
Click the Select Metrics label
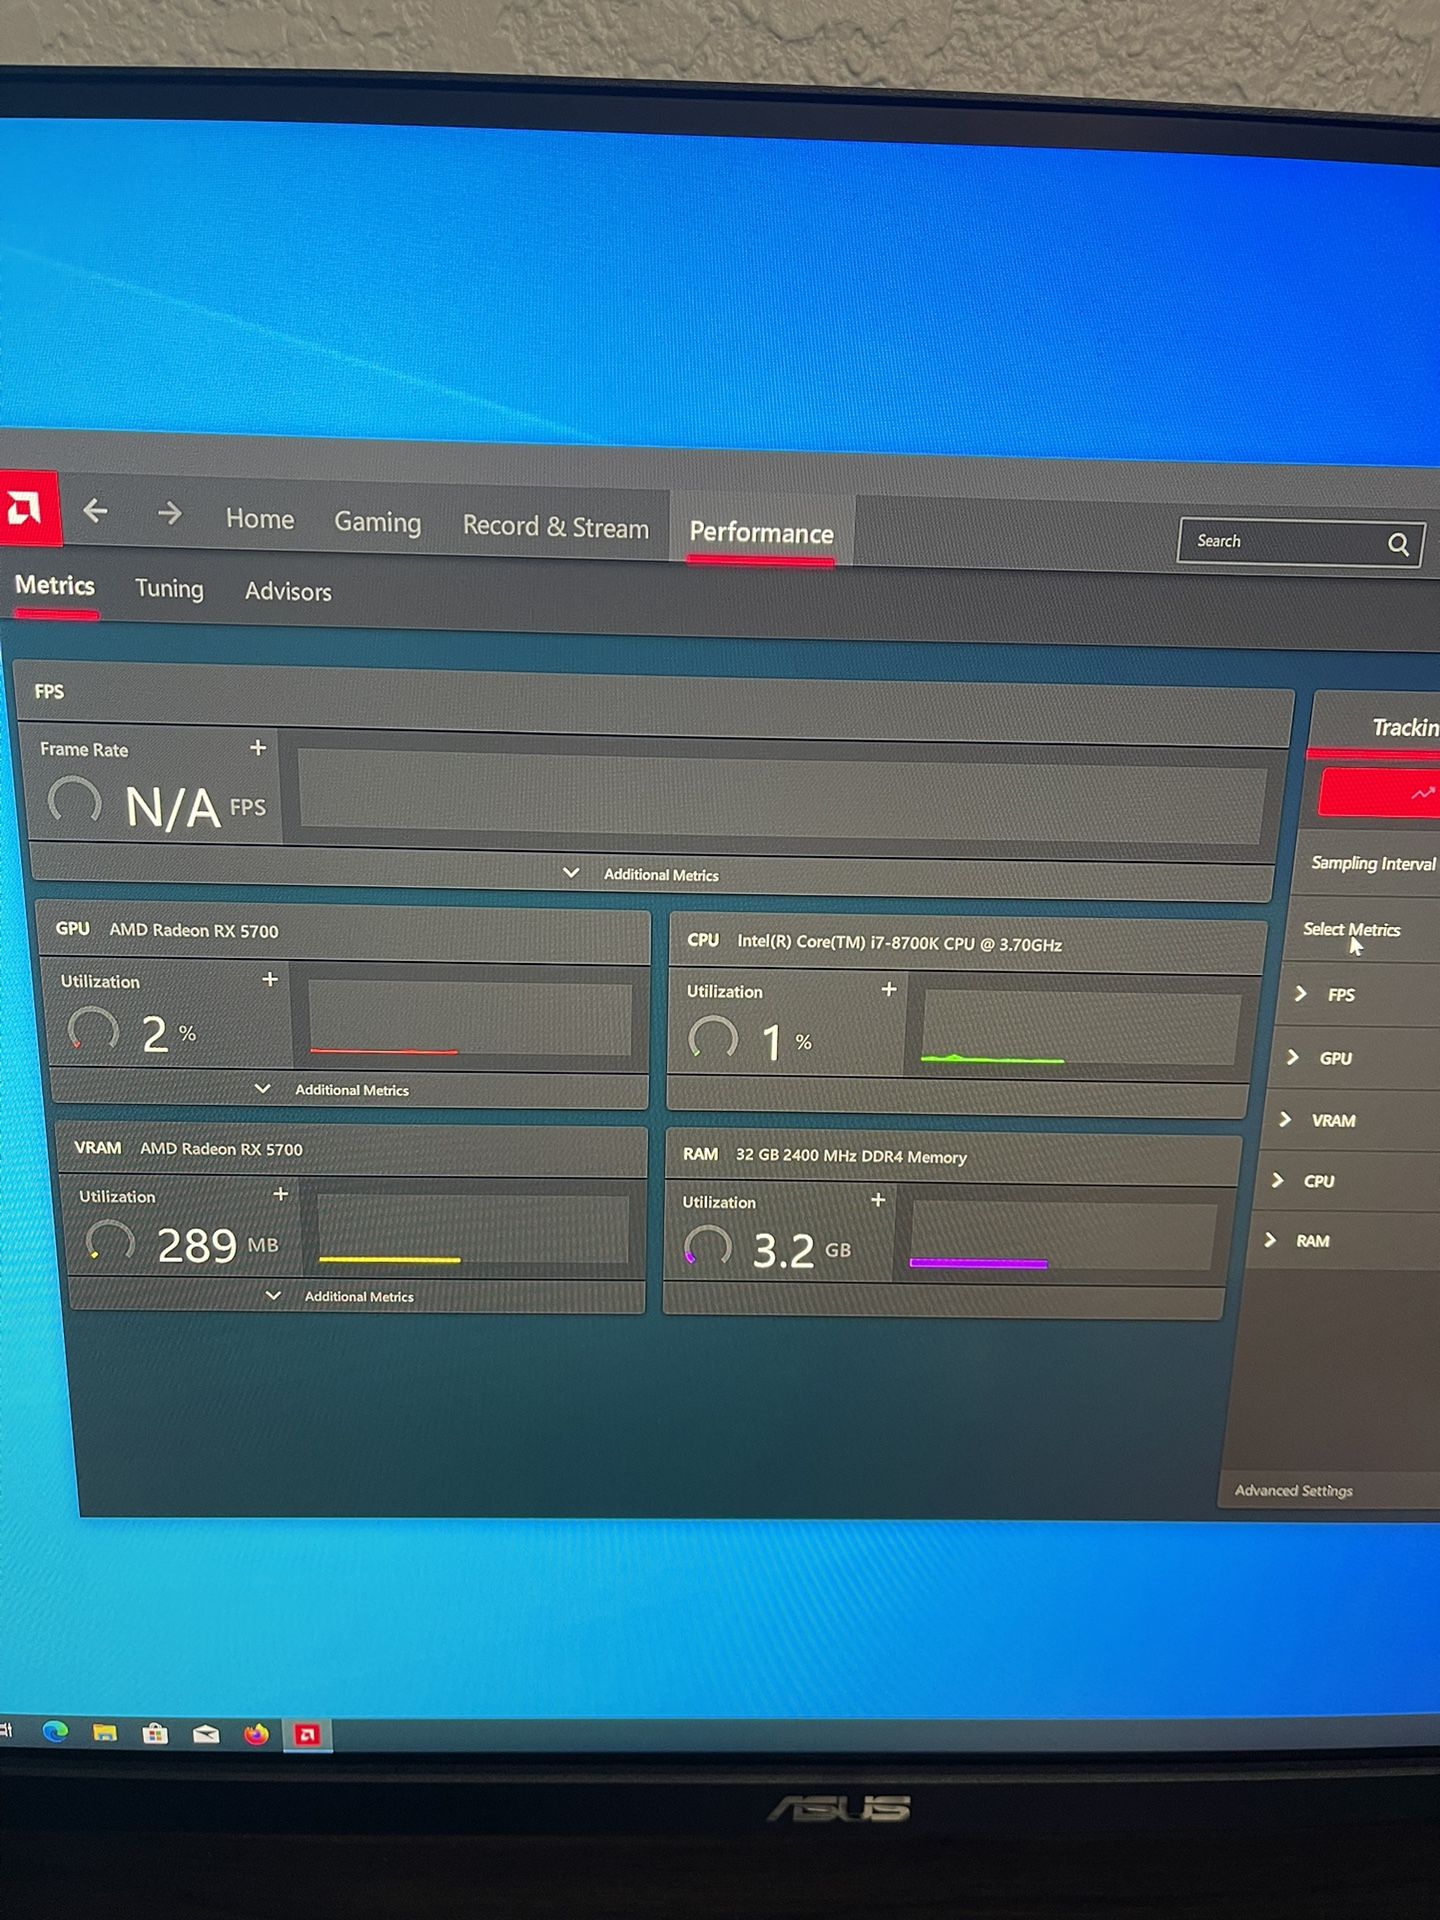coord(1351,929)
